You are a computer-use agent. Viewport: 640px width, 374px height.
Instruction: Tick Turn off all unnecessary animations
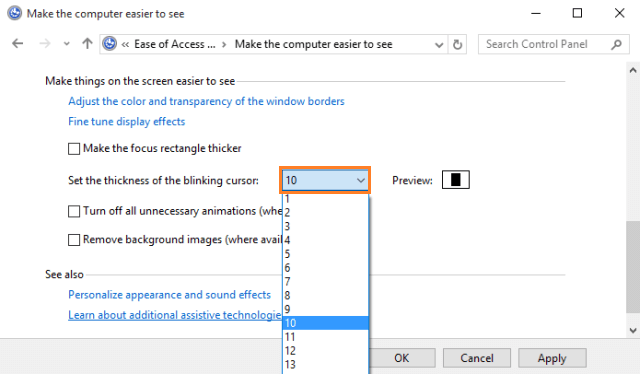(x=74, y=211)
